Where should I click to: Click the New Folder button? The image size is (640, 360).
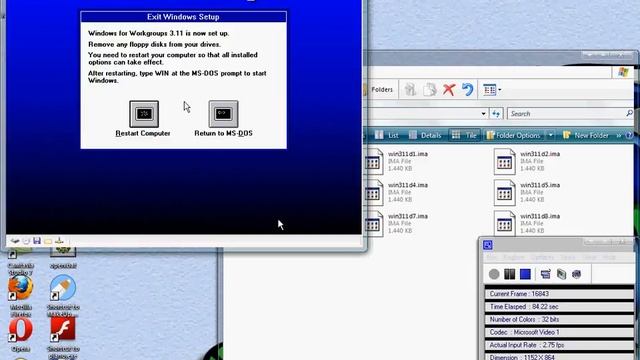(585, 135)
